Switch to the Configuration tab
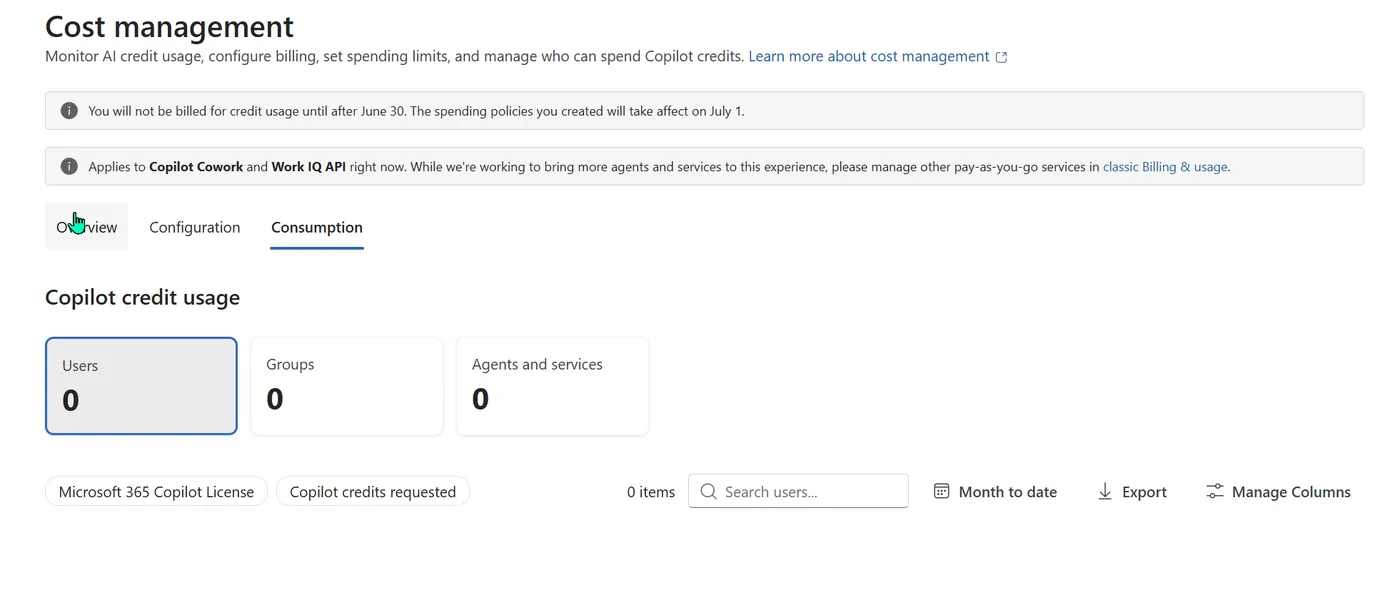Viewport: 1400px width, 600px height. click(x=195, y=227)
